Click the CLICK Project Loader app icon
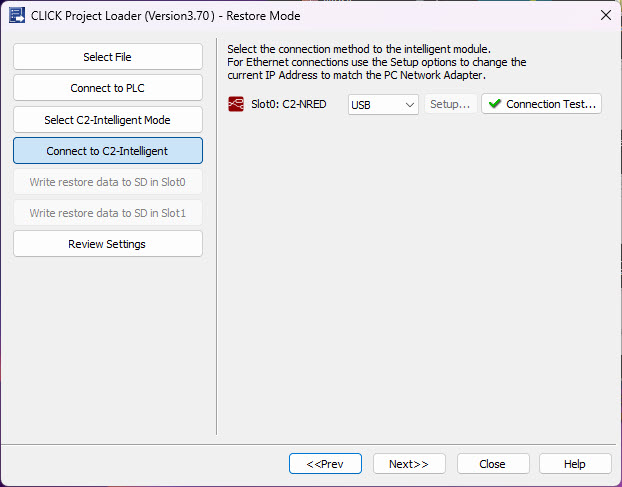This screenshot has height=487, width=622. click(x=17, y=16)
